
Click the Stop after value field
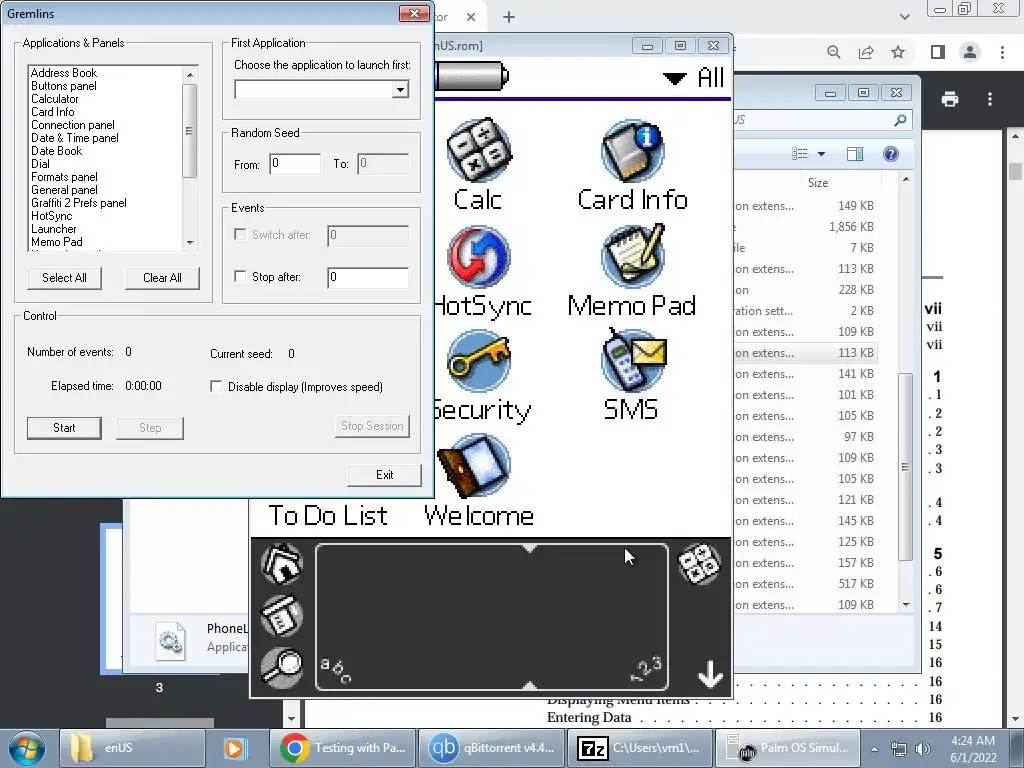click(x=368, y=277)
